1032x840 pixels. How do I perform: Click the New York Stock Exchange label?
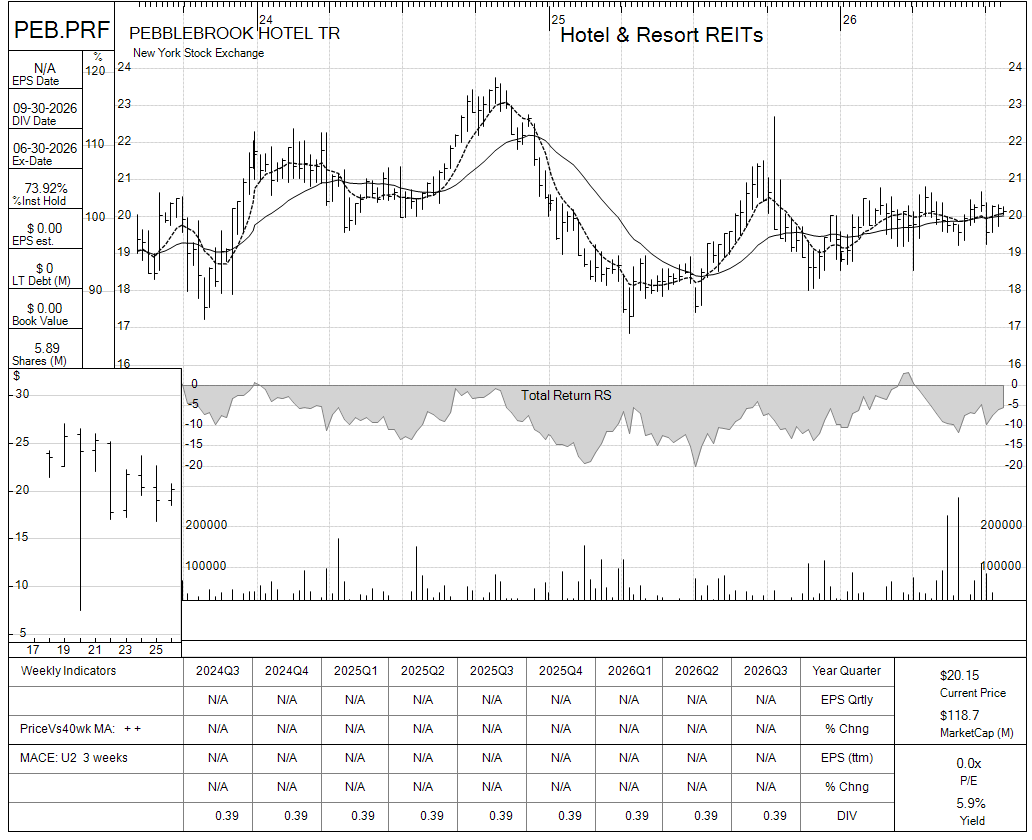tap(198, 53)
